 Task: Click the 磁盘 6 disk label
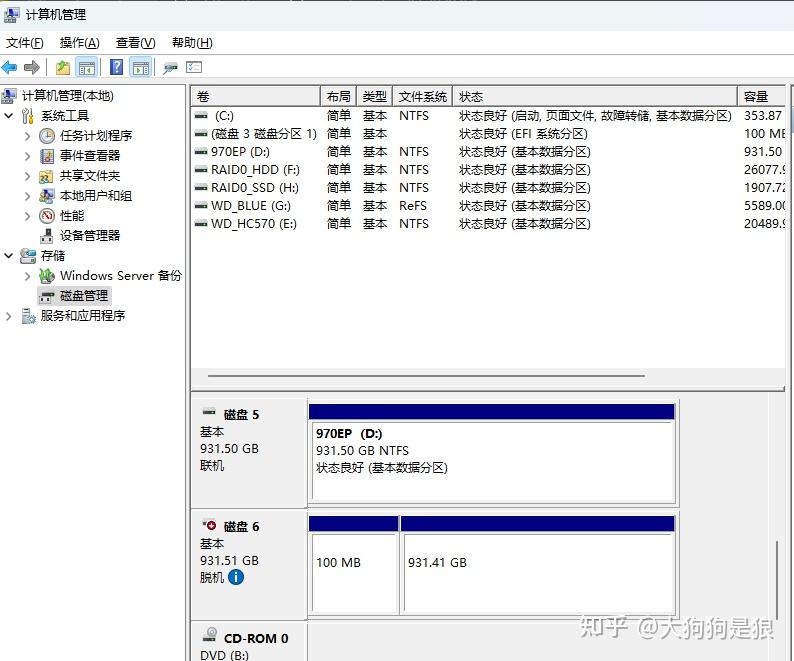(x=241, y=526)
